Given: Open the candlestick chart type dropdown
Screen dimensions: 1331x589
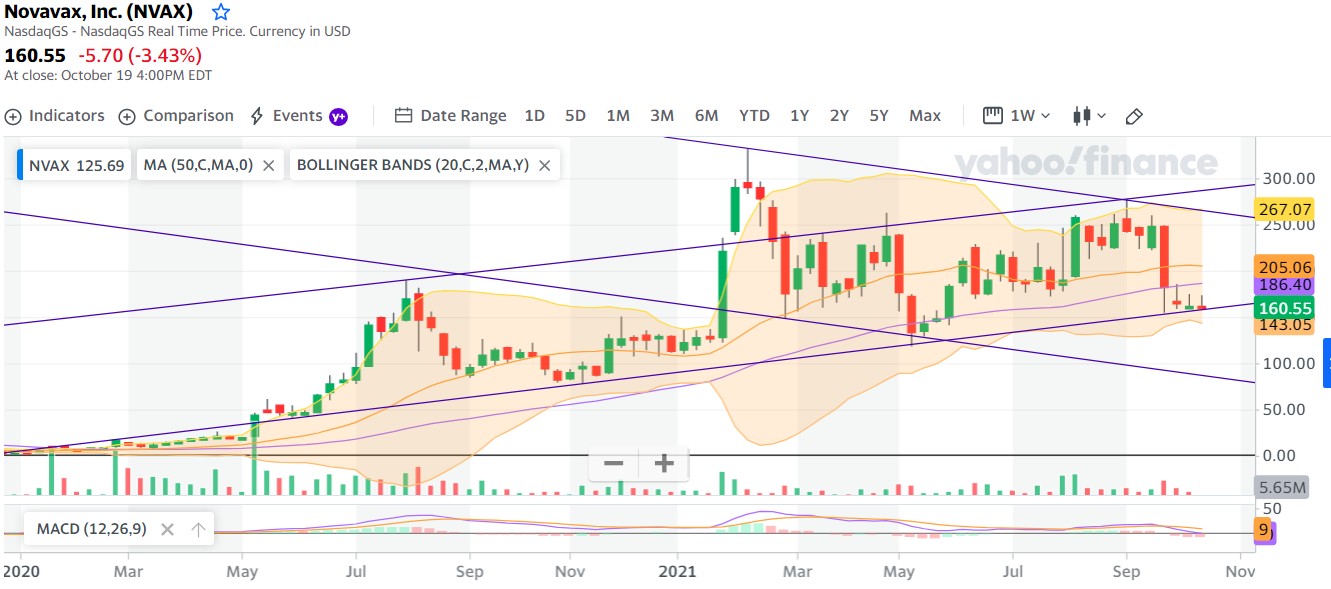Looking at the screenshot, I should point(1089,116).
